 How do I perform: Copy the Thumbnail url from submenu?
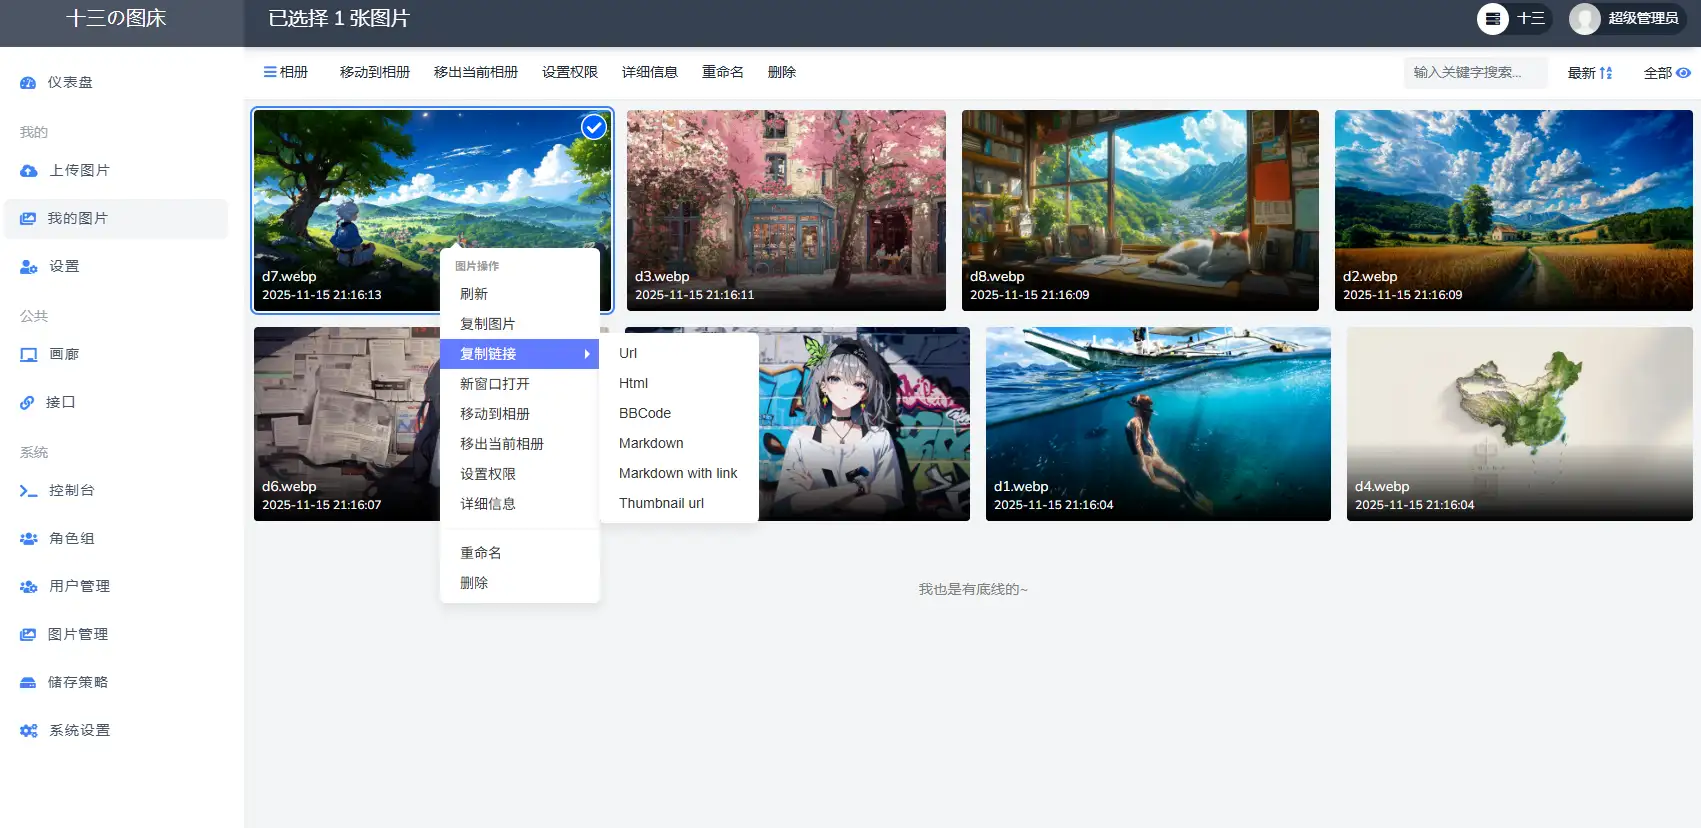tap(679, 503)
